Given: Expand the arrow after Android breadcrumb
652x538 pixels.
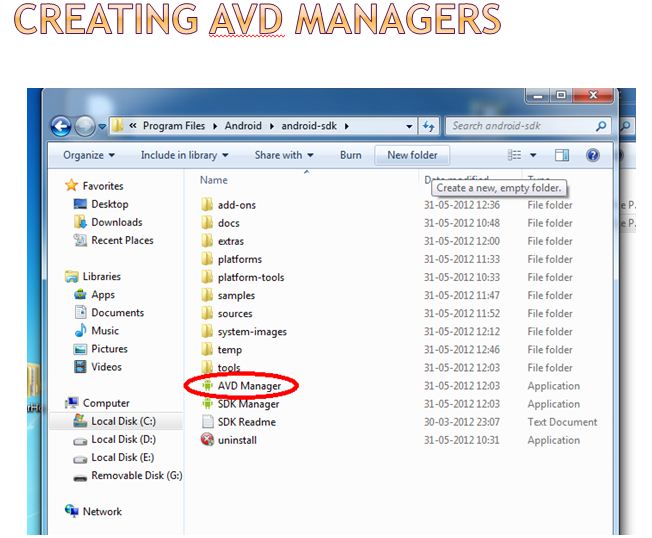Looking at the screenshot, I should pyautogui.click(x=272, y=126).
